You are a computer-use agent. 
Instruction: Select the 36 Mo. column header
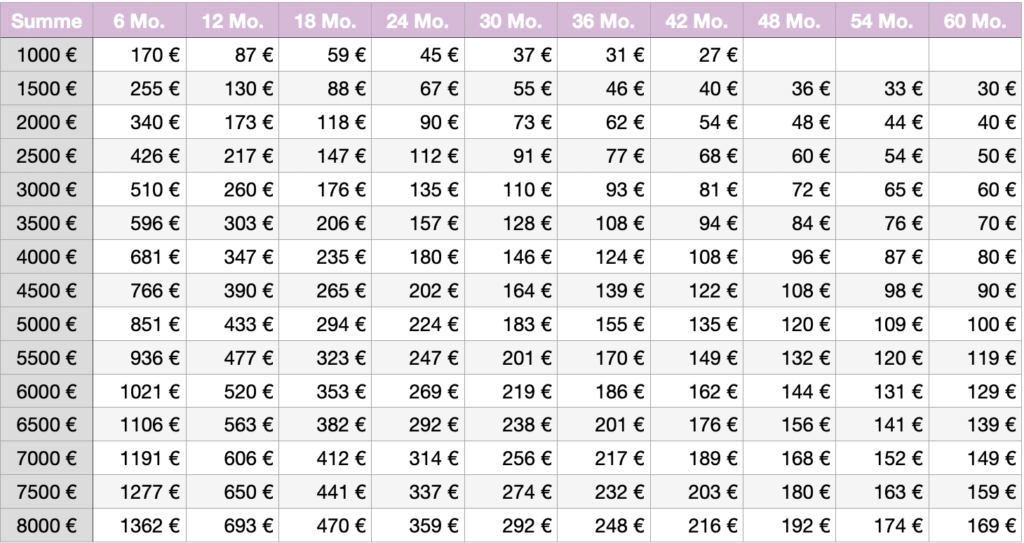[603, 20]
